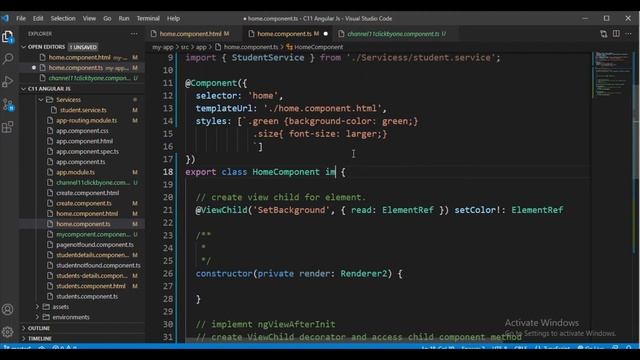Open app.component.ts file
Screen dimensions: 640x360
coord(80,162)
